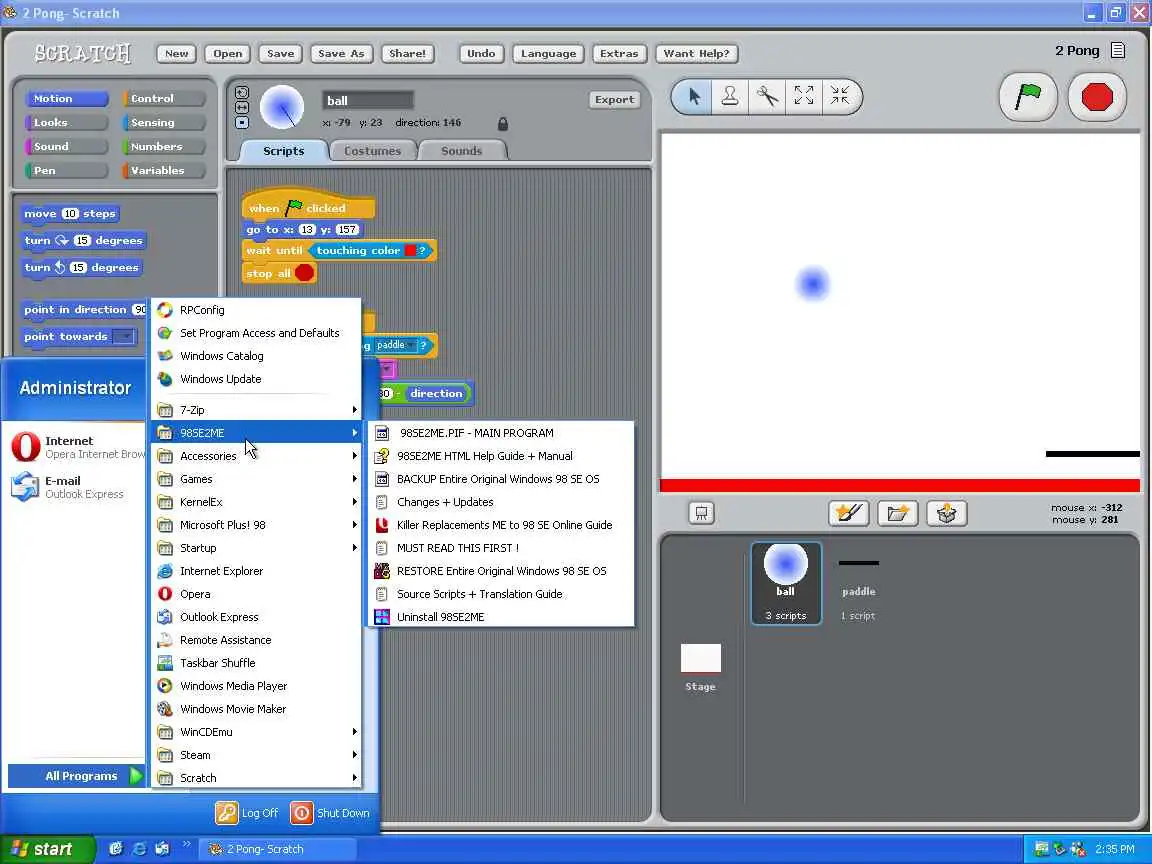Choose new sprite from file folder icon
Screen dimensions: 1152x864
897,513
